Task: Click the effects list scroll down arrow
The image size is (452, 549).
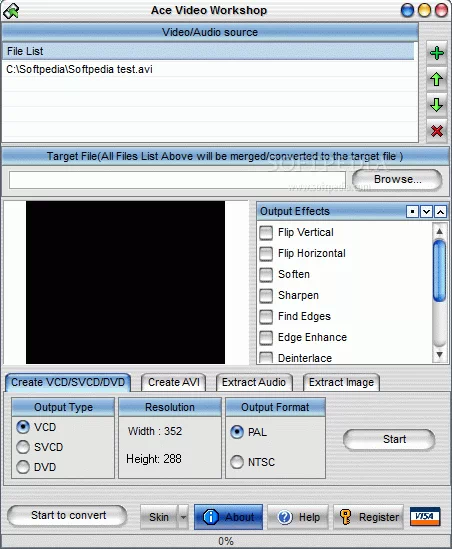Action: (x=439, y=355)
